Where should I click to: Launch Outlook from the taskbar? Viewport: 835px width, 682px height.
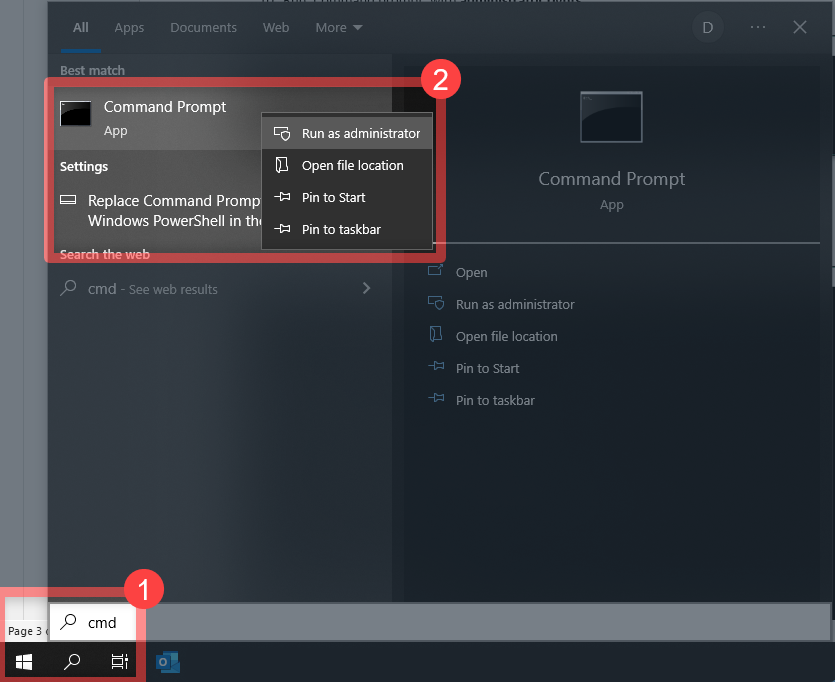(x=168, y=661)
